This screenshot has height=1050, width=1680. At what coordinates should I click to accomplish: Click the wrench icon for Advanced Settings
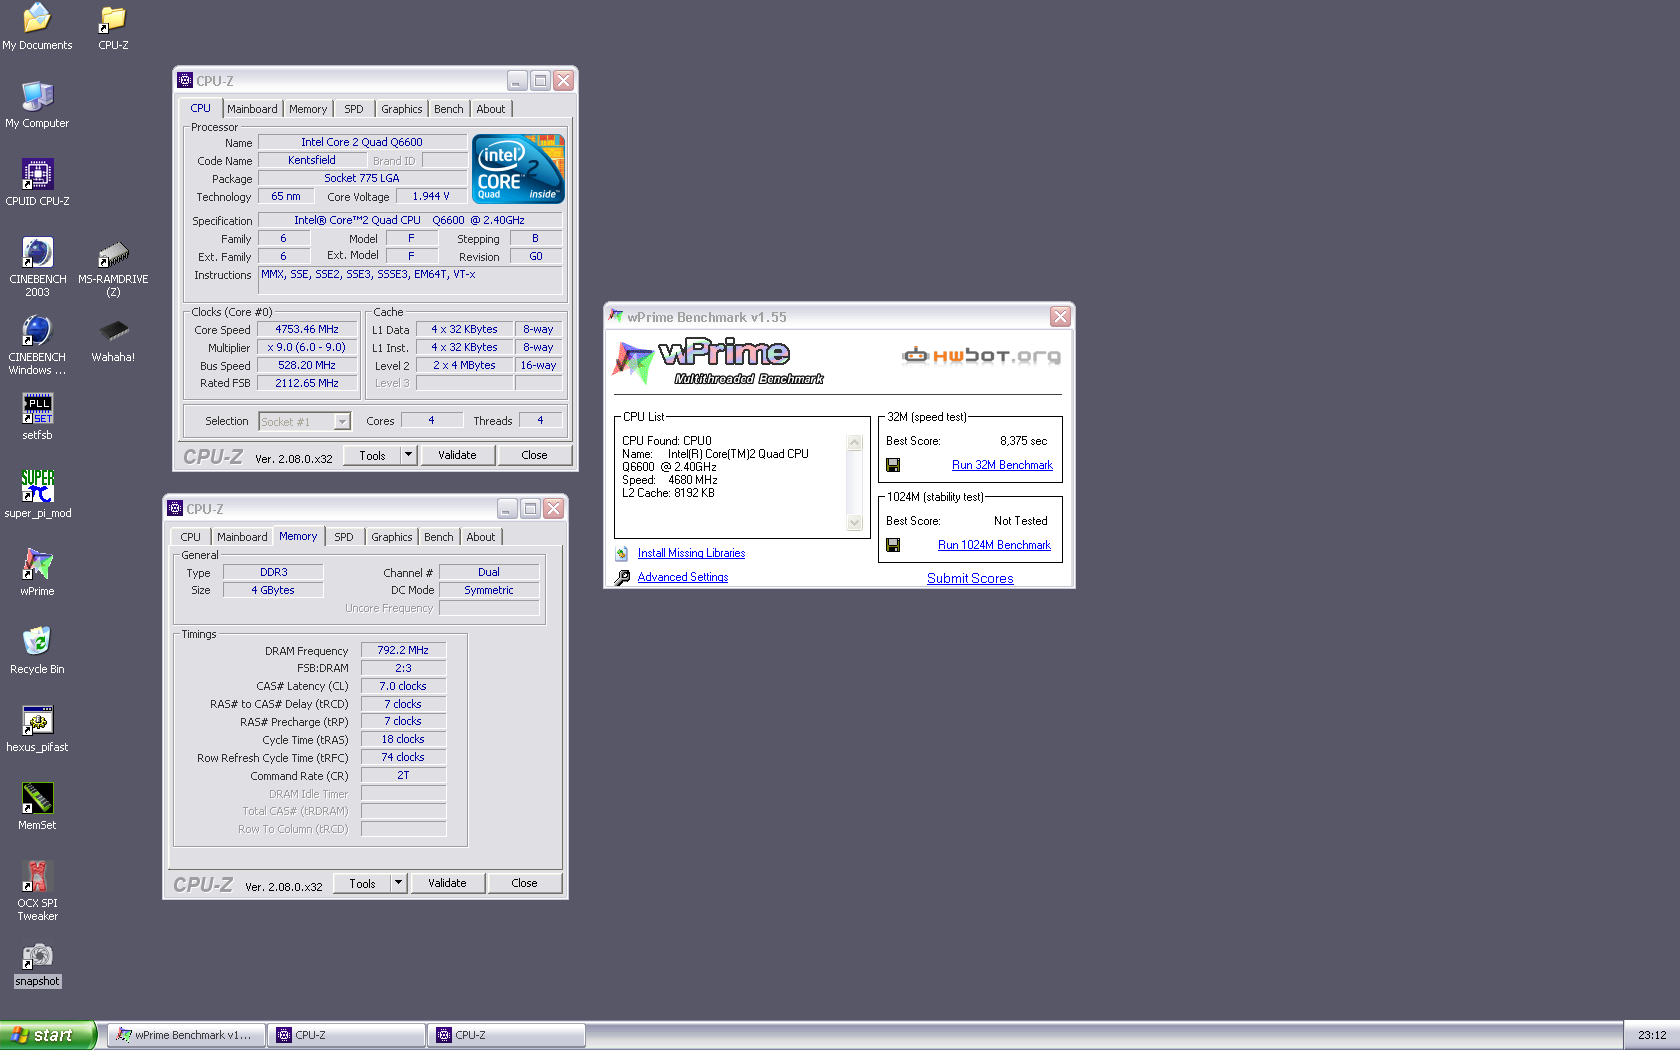622,577
